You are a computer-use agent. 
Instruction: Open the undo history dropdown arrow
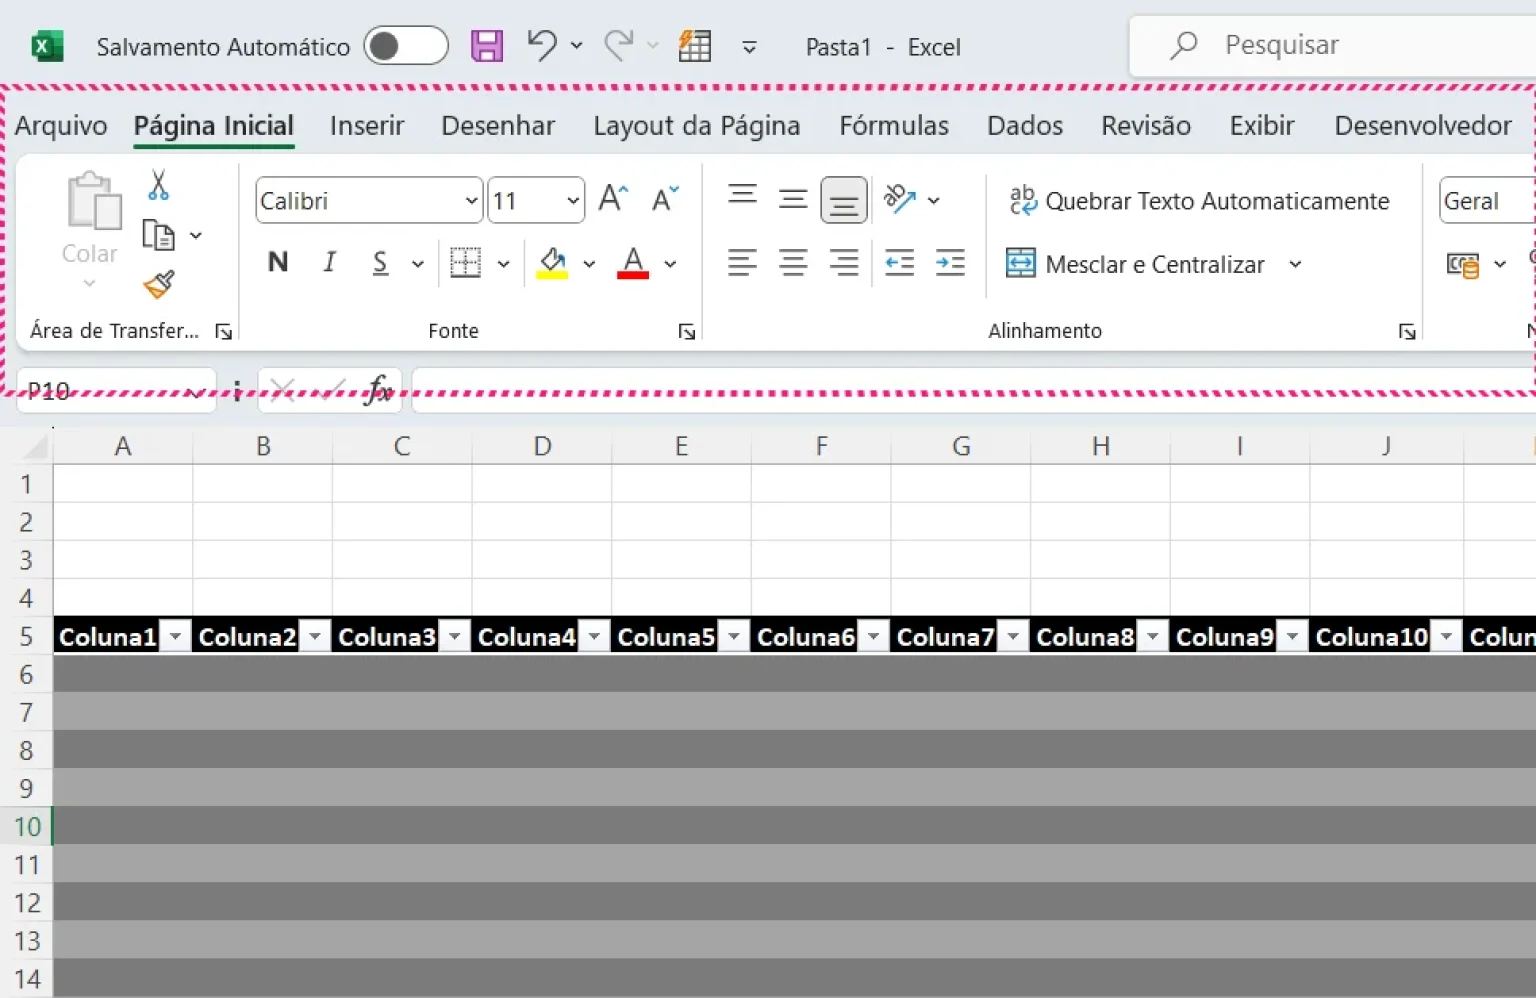(x=577, y=46)
